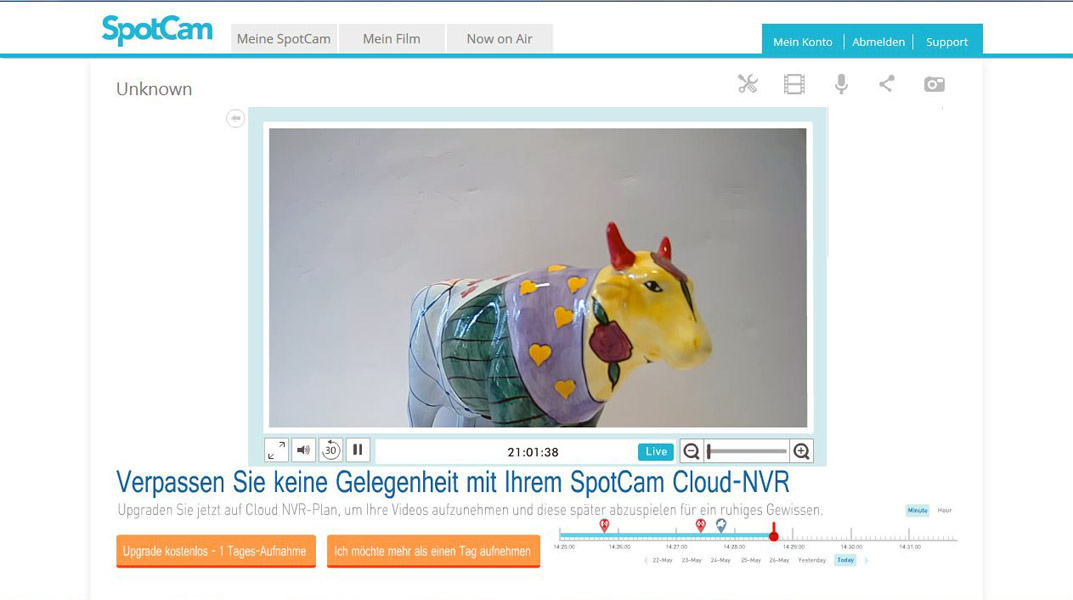Go to later dates with right arrow
This screenshot has height=600, width=1073.
coord(866,560)
